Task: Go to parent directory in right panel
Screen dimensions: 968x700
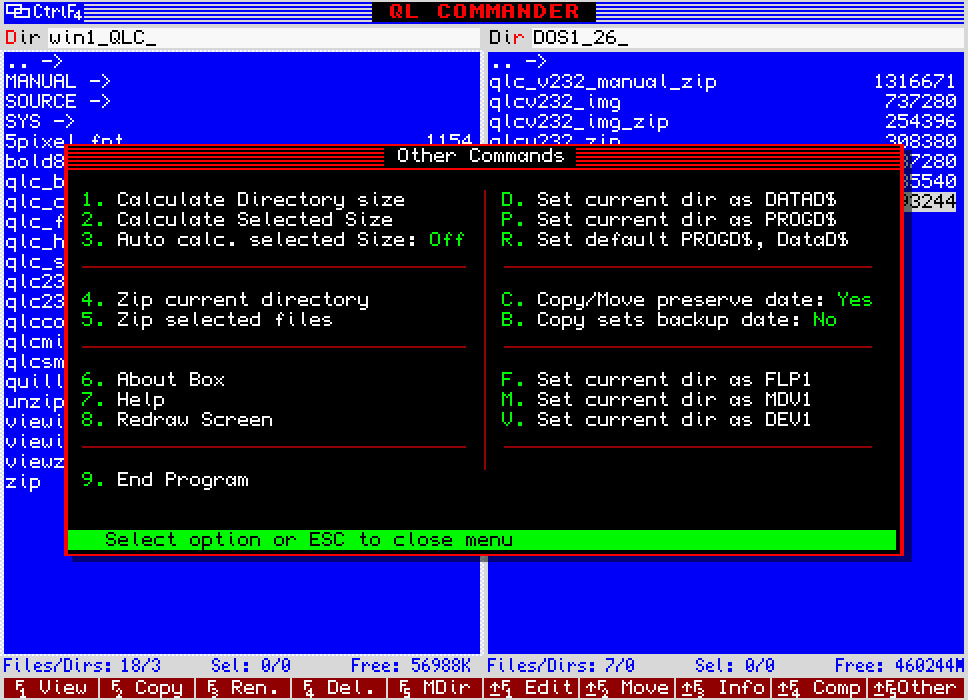Action: click(x=518, y=61)
